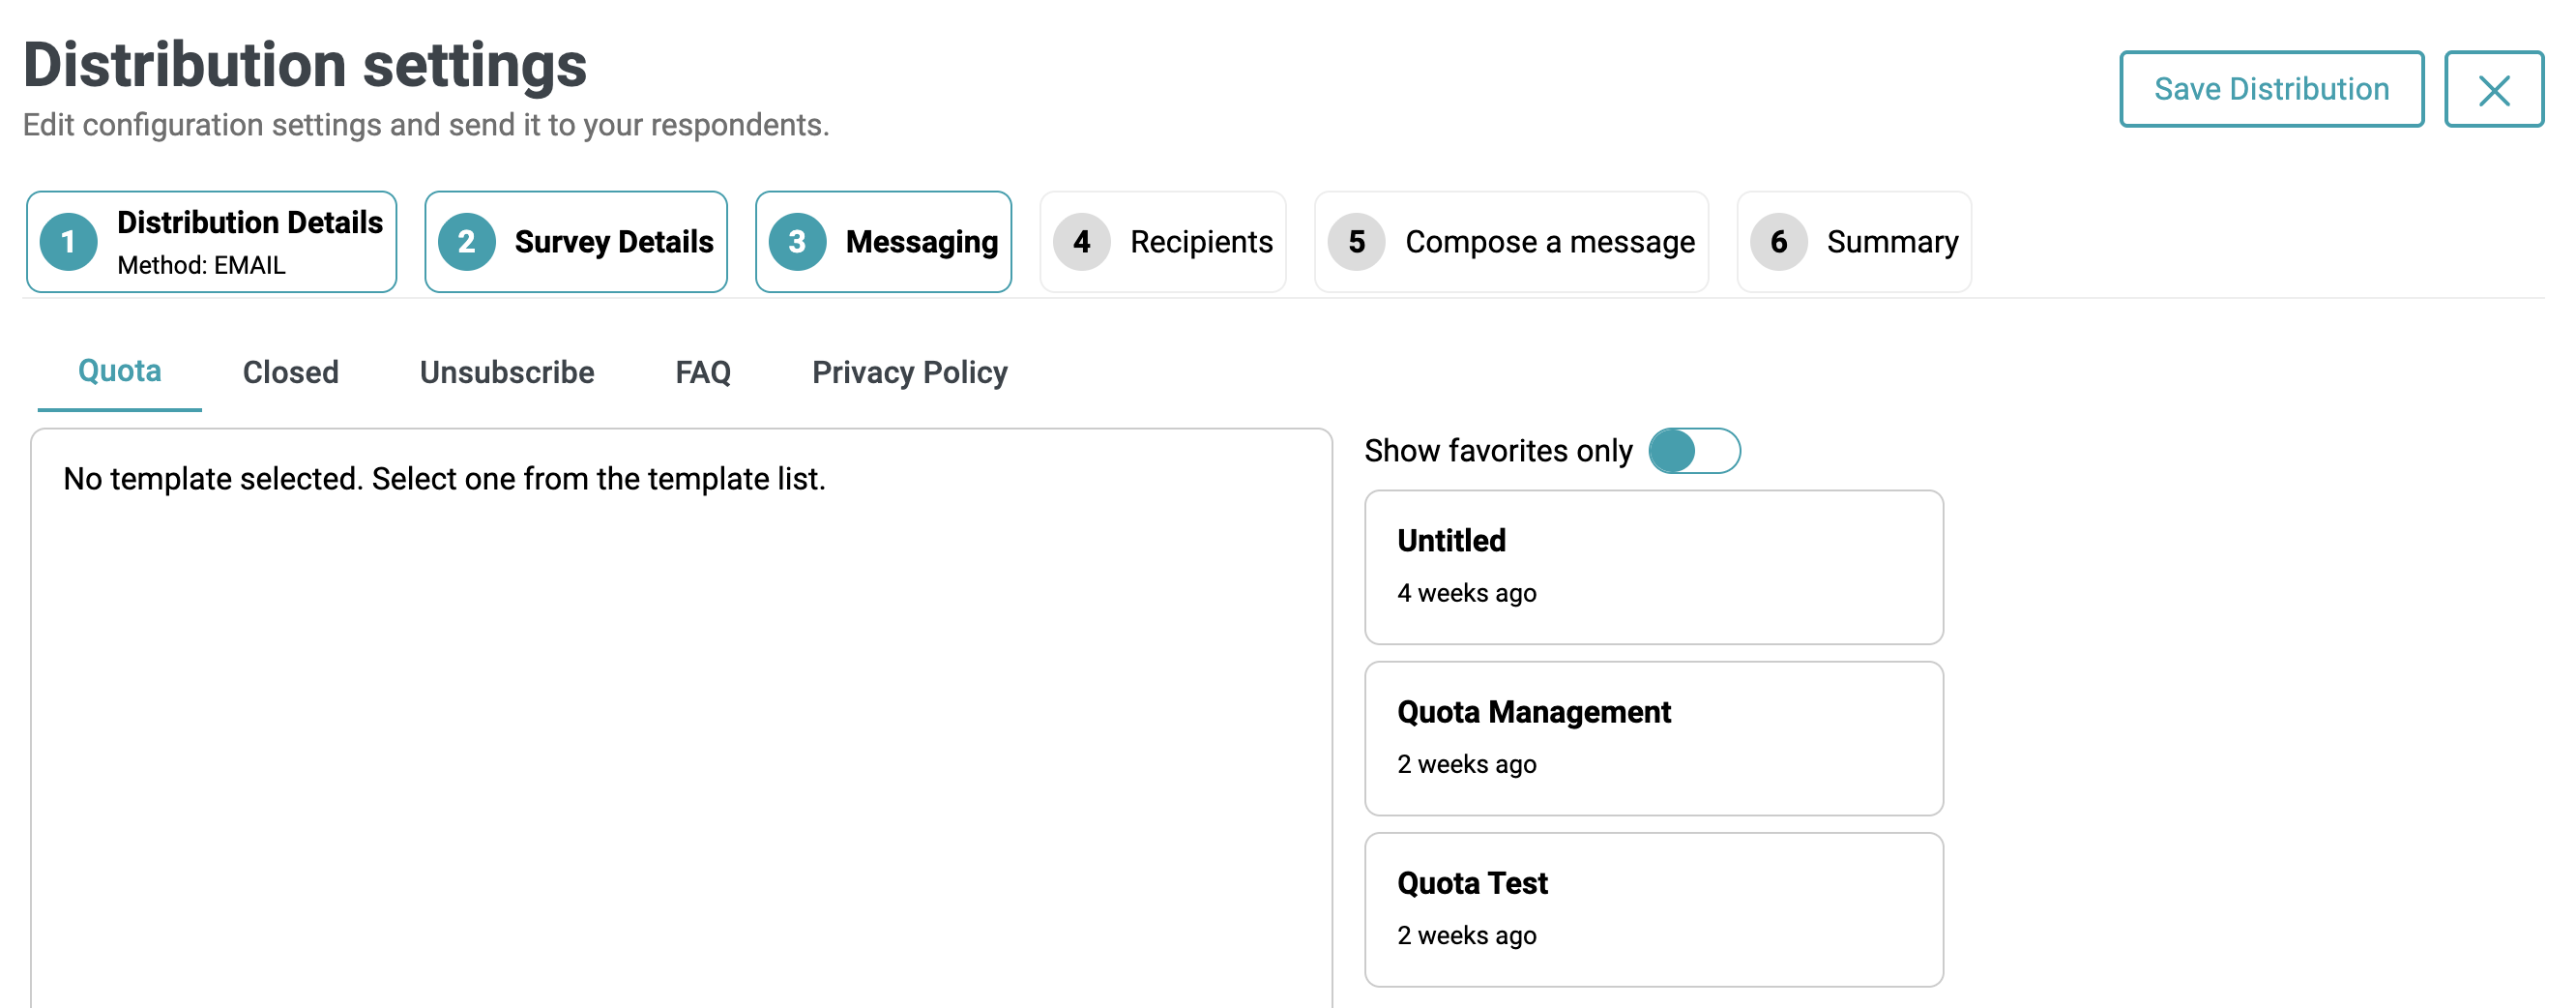Go to the Summary step

(1855, 242)
